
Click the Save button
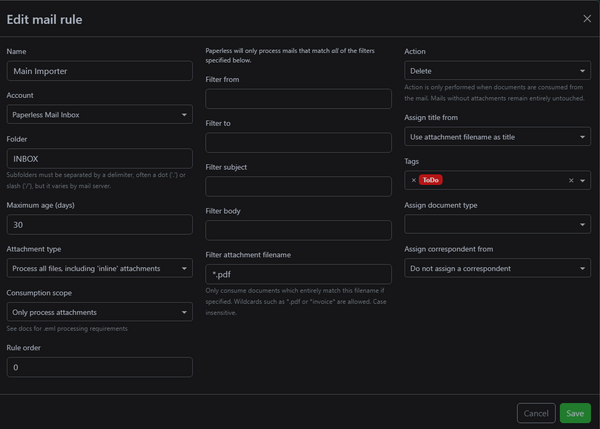[x=575, y=413]
